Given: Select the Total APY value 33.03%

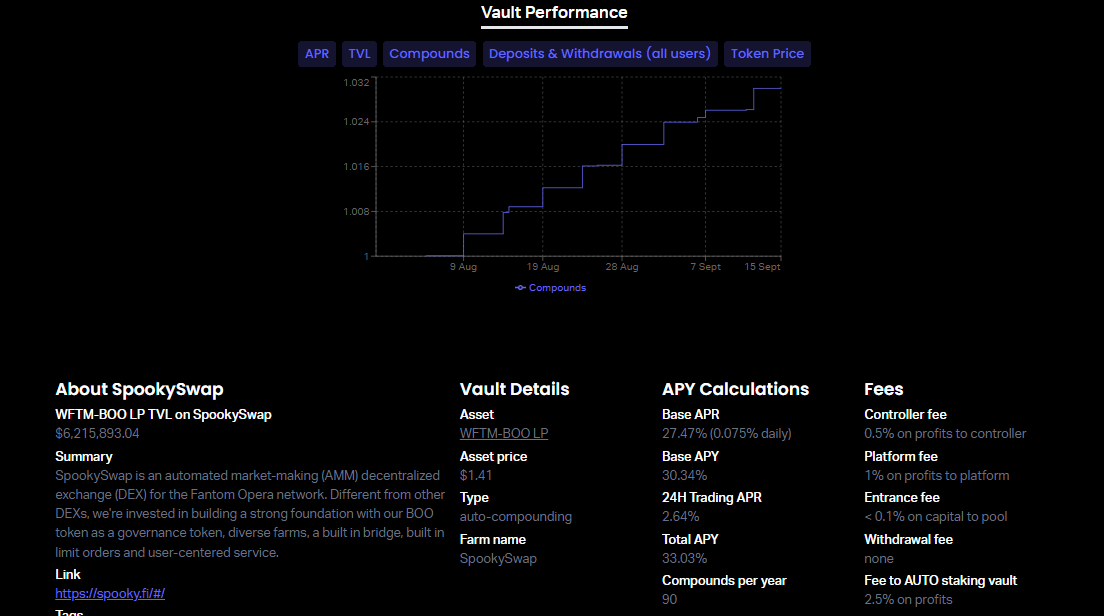Looking at the screenshot, I should click(686, 557).
